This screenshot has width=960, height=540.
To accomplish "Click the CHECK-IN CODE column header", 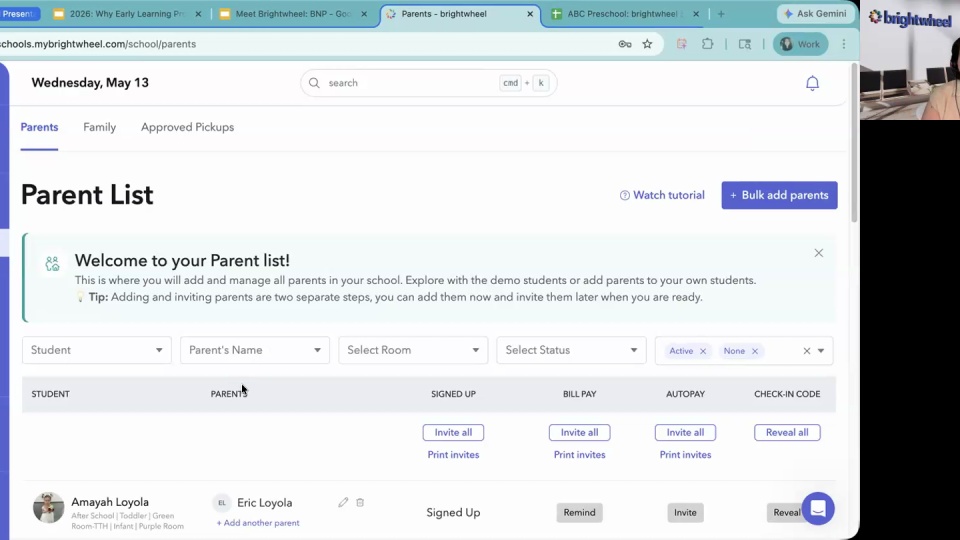I will point(787,394).
